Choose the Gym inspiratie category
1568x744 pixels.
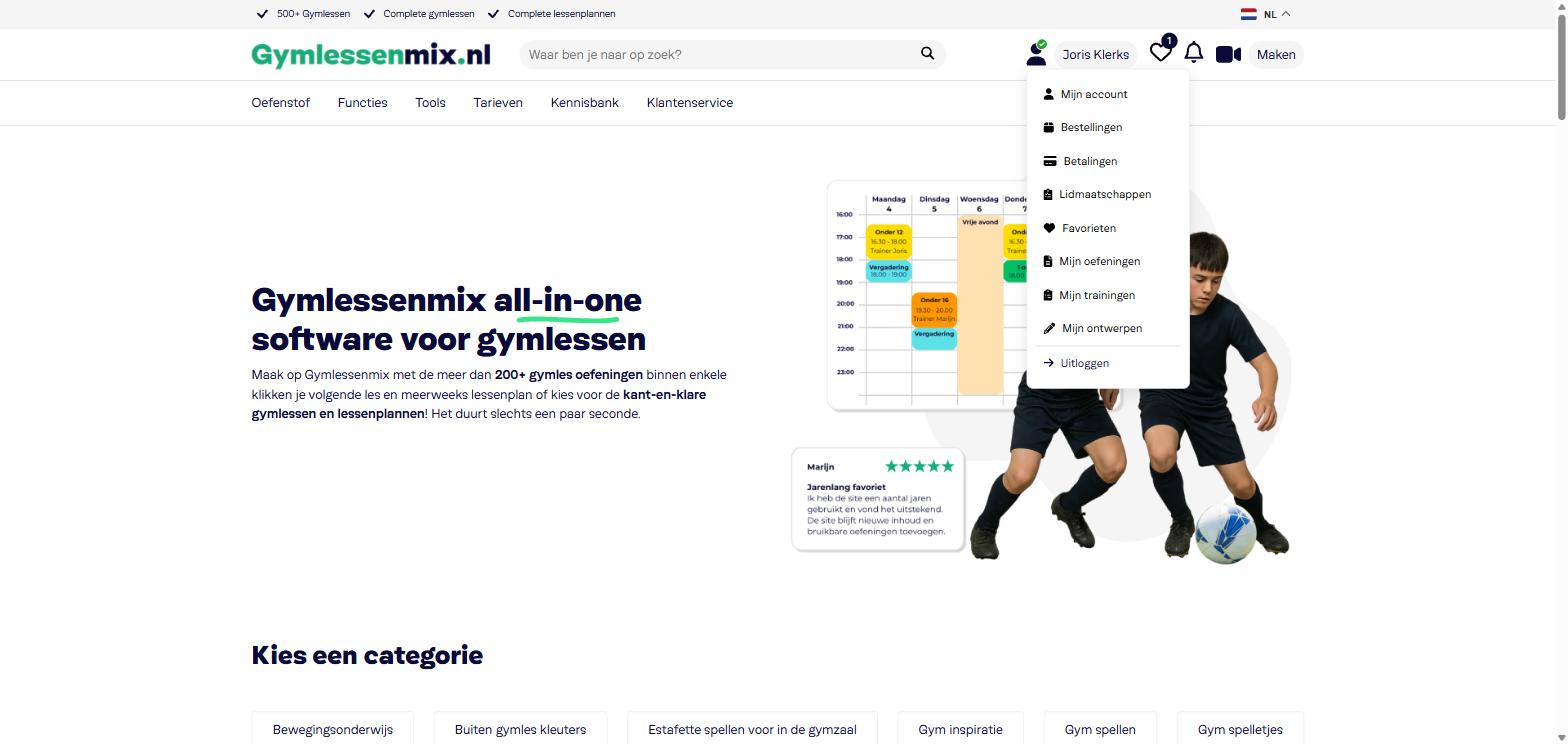point(960,729)
